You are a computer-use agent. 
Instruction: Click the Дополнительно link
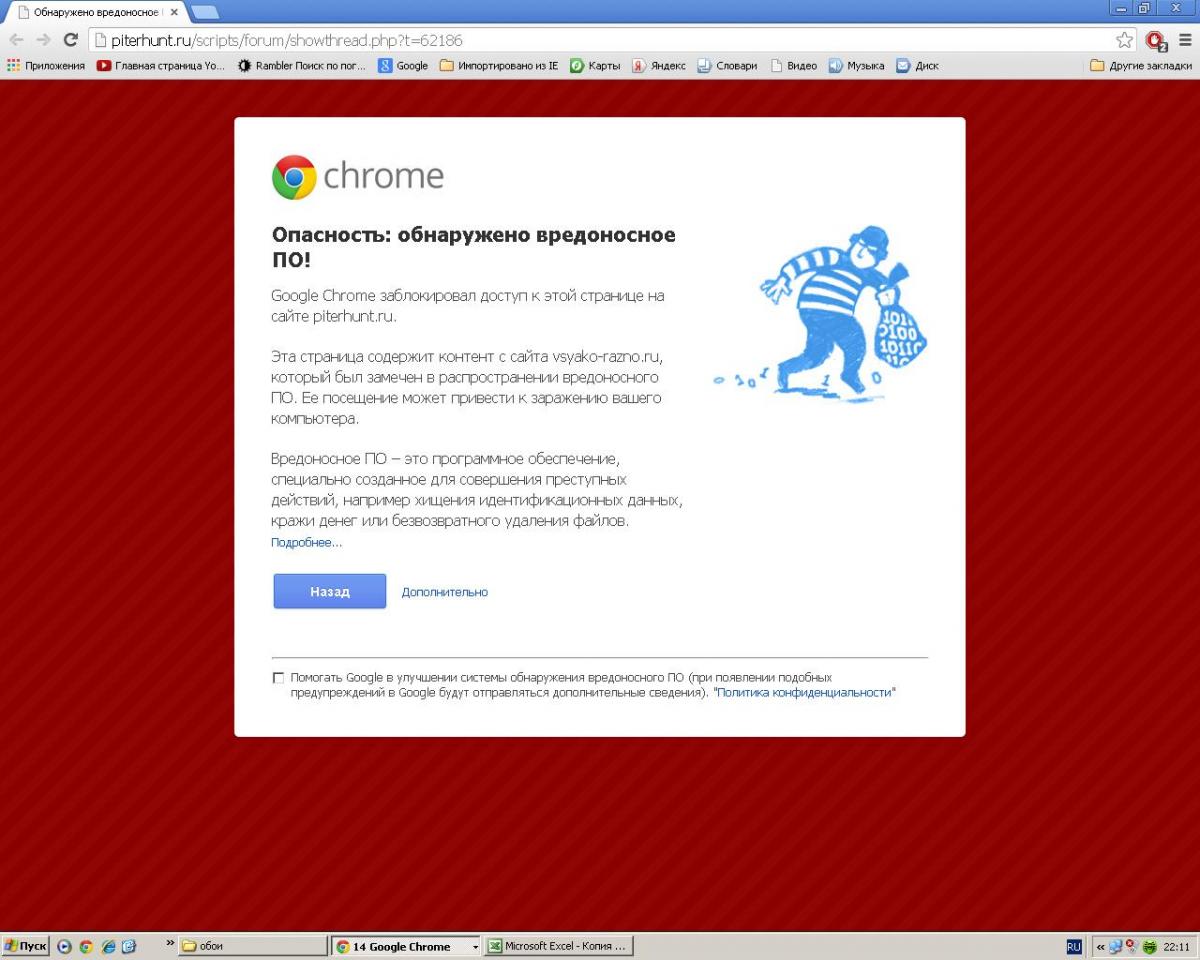[x=445, y=592]
